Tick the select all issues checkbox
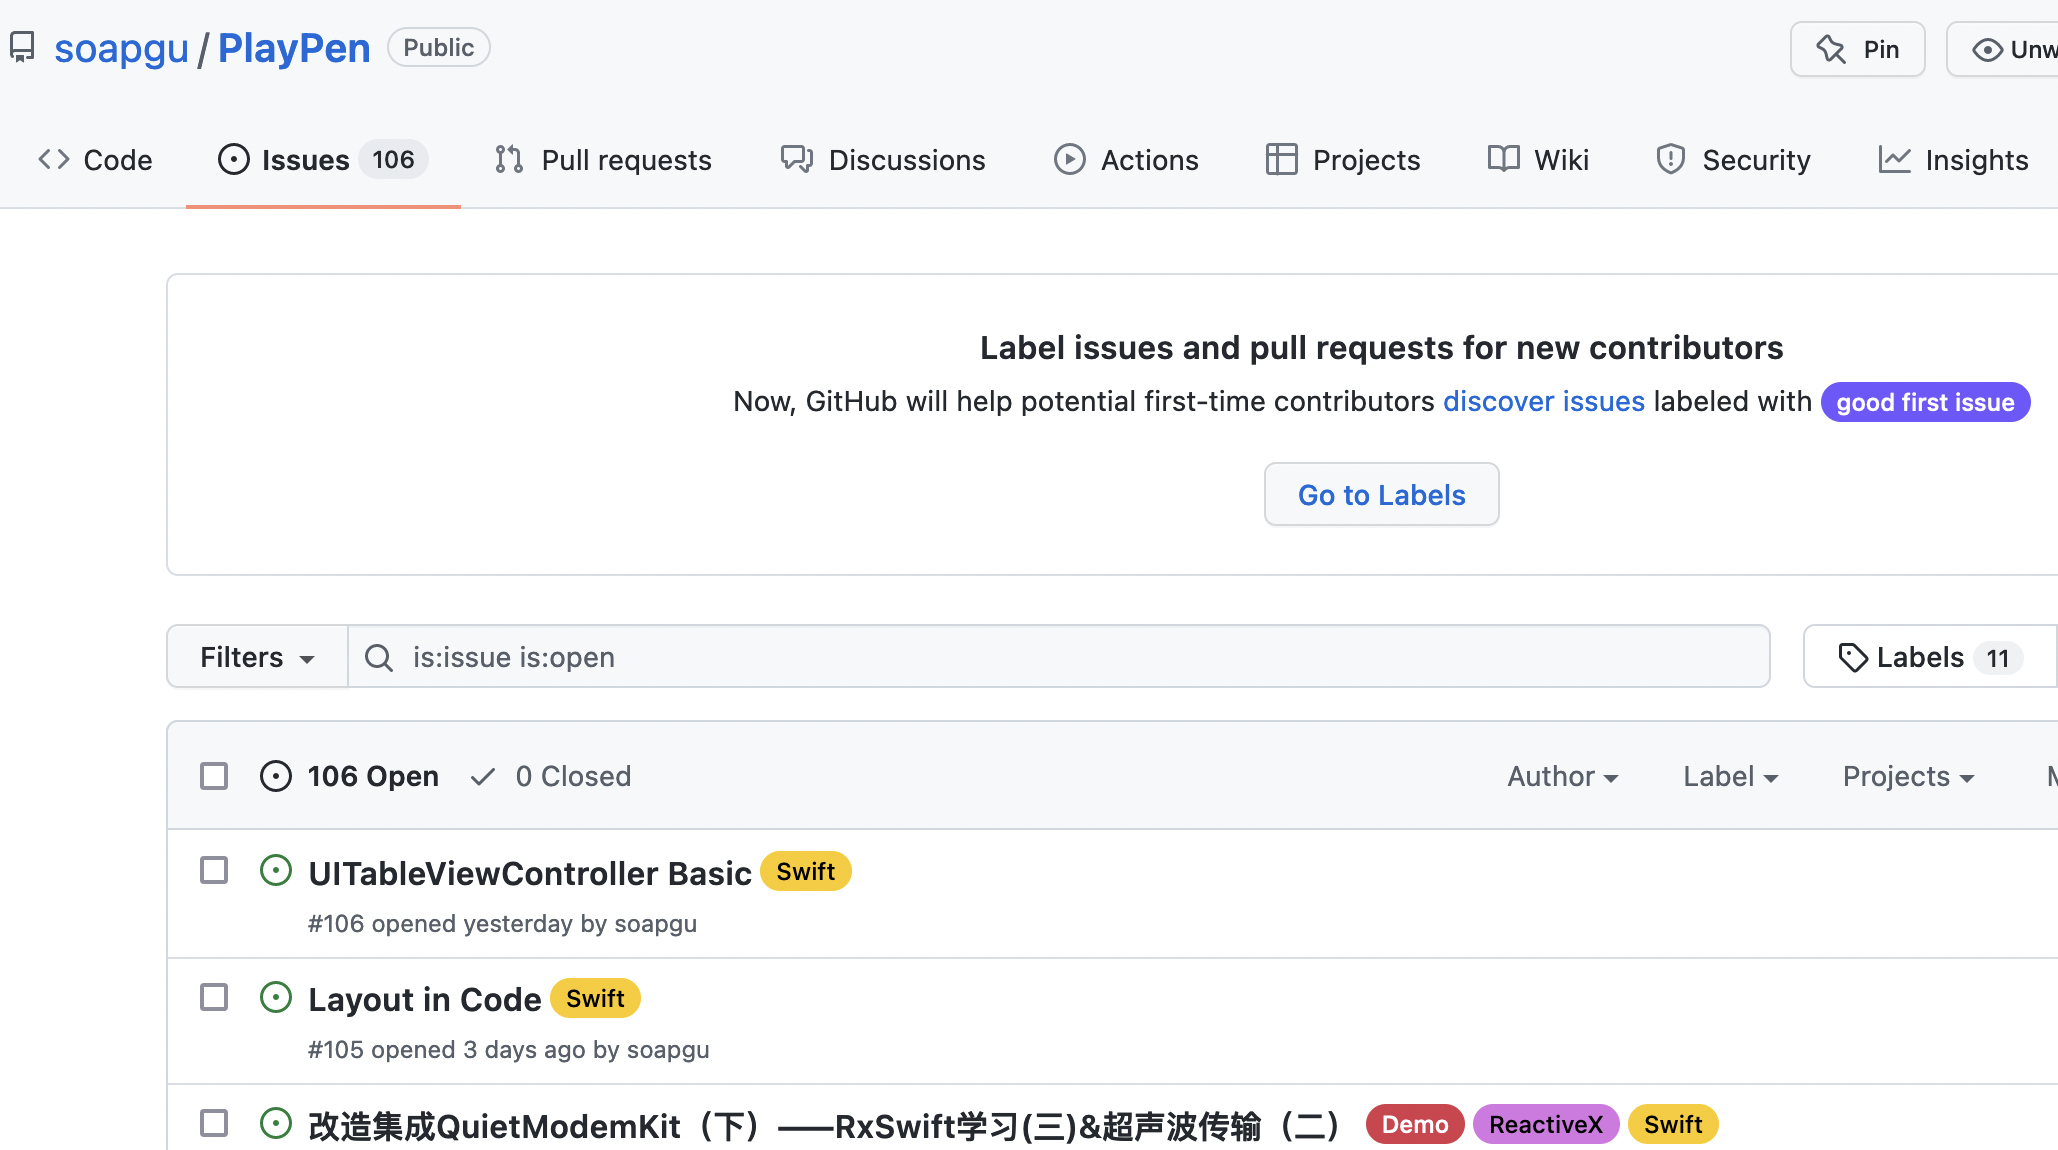 (x=214, y=776)
